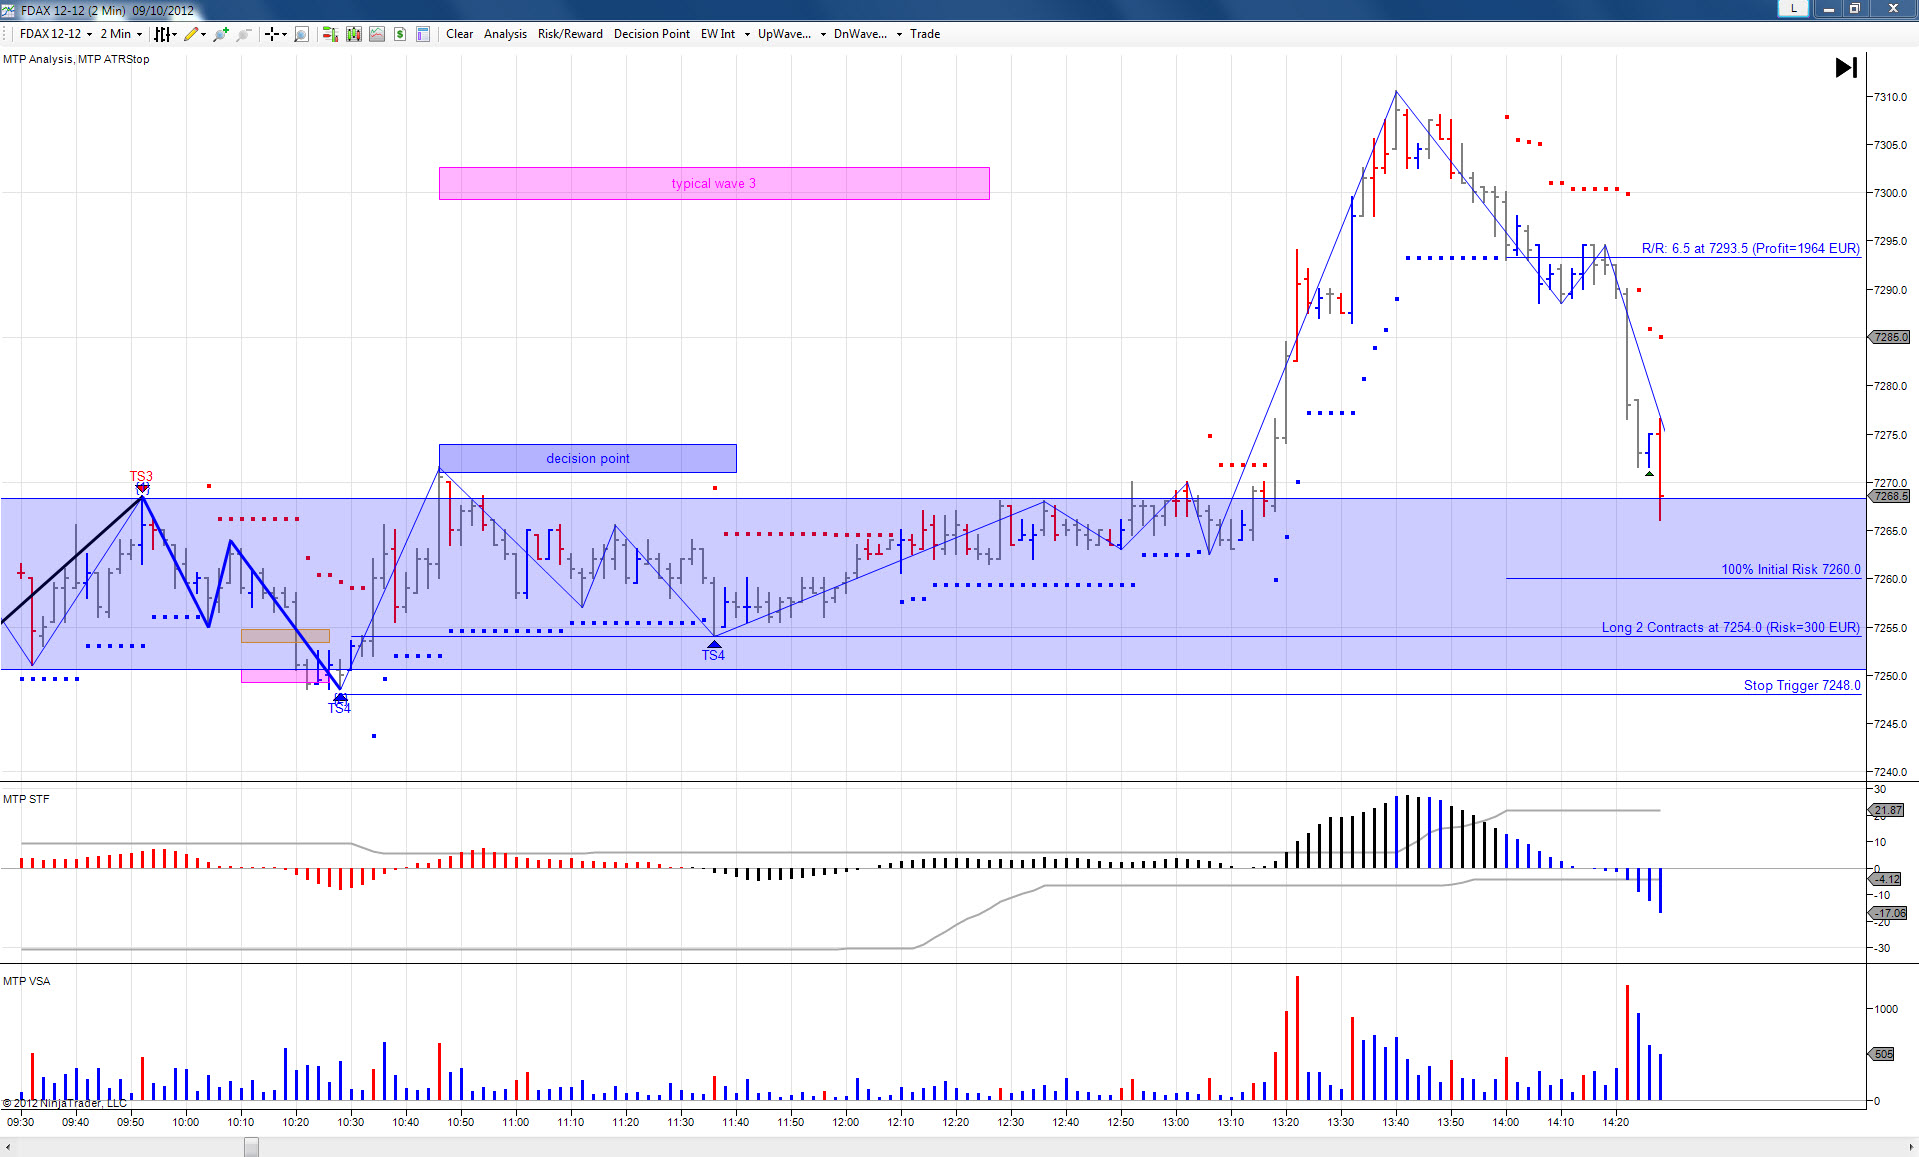Click the 505 volume value marker
Viewport: 1919px width, 1157px height.
1882,1054
